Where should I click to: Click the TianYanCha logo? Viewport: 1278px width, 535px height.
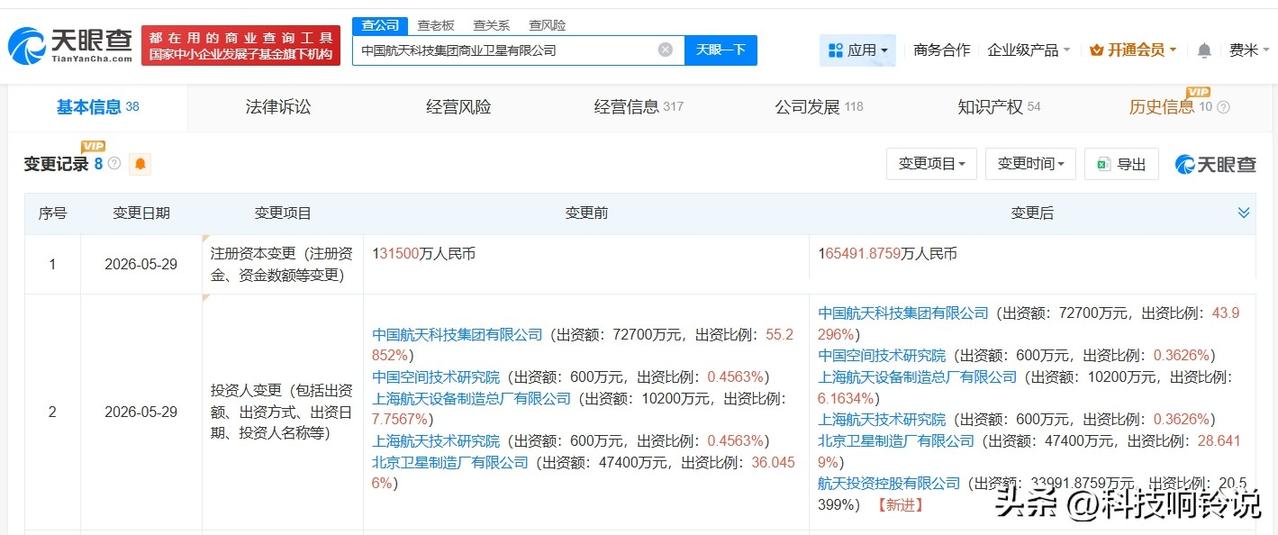70,45
